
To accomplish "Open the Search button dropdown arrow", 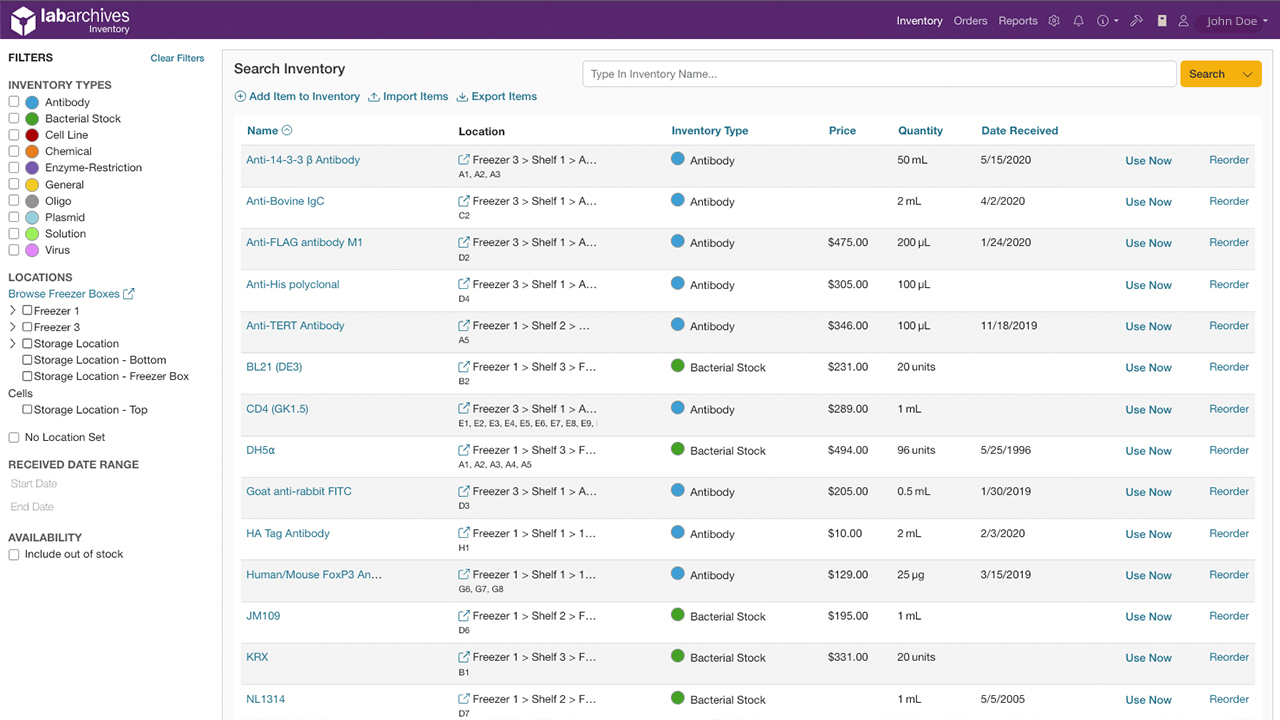I will [x=1247, y=74].
